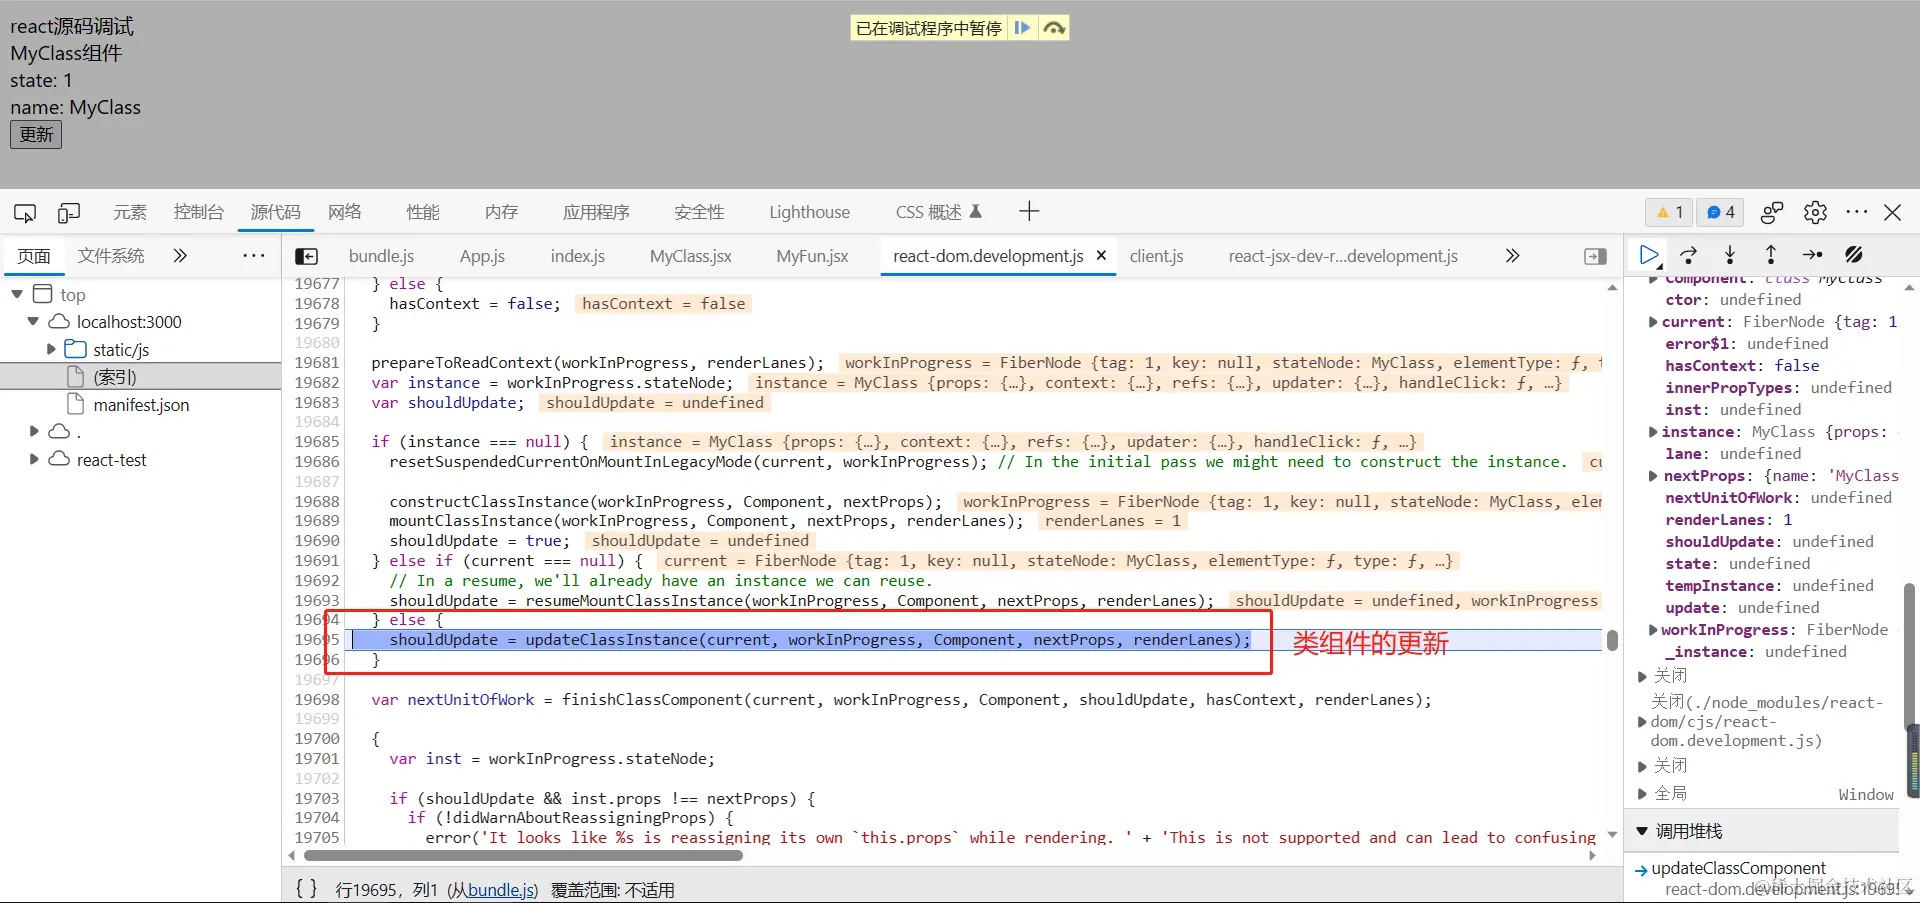Switch to MyClass.jsx file tab
Image resolution: width=1920 pixels, height=903 pixels.
(x=691, y=256)
